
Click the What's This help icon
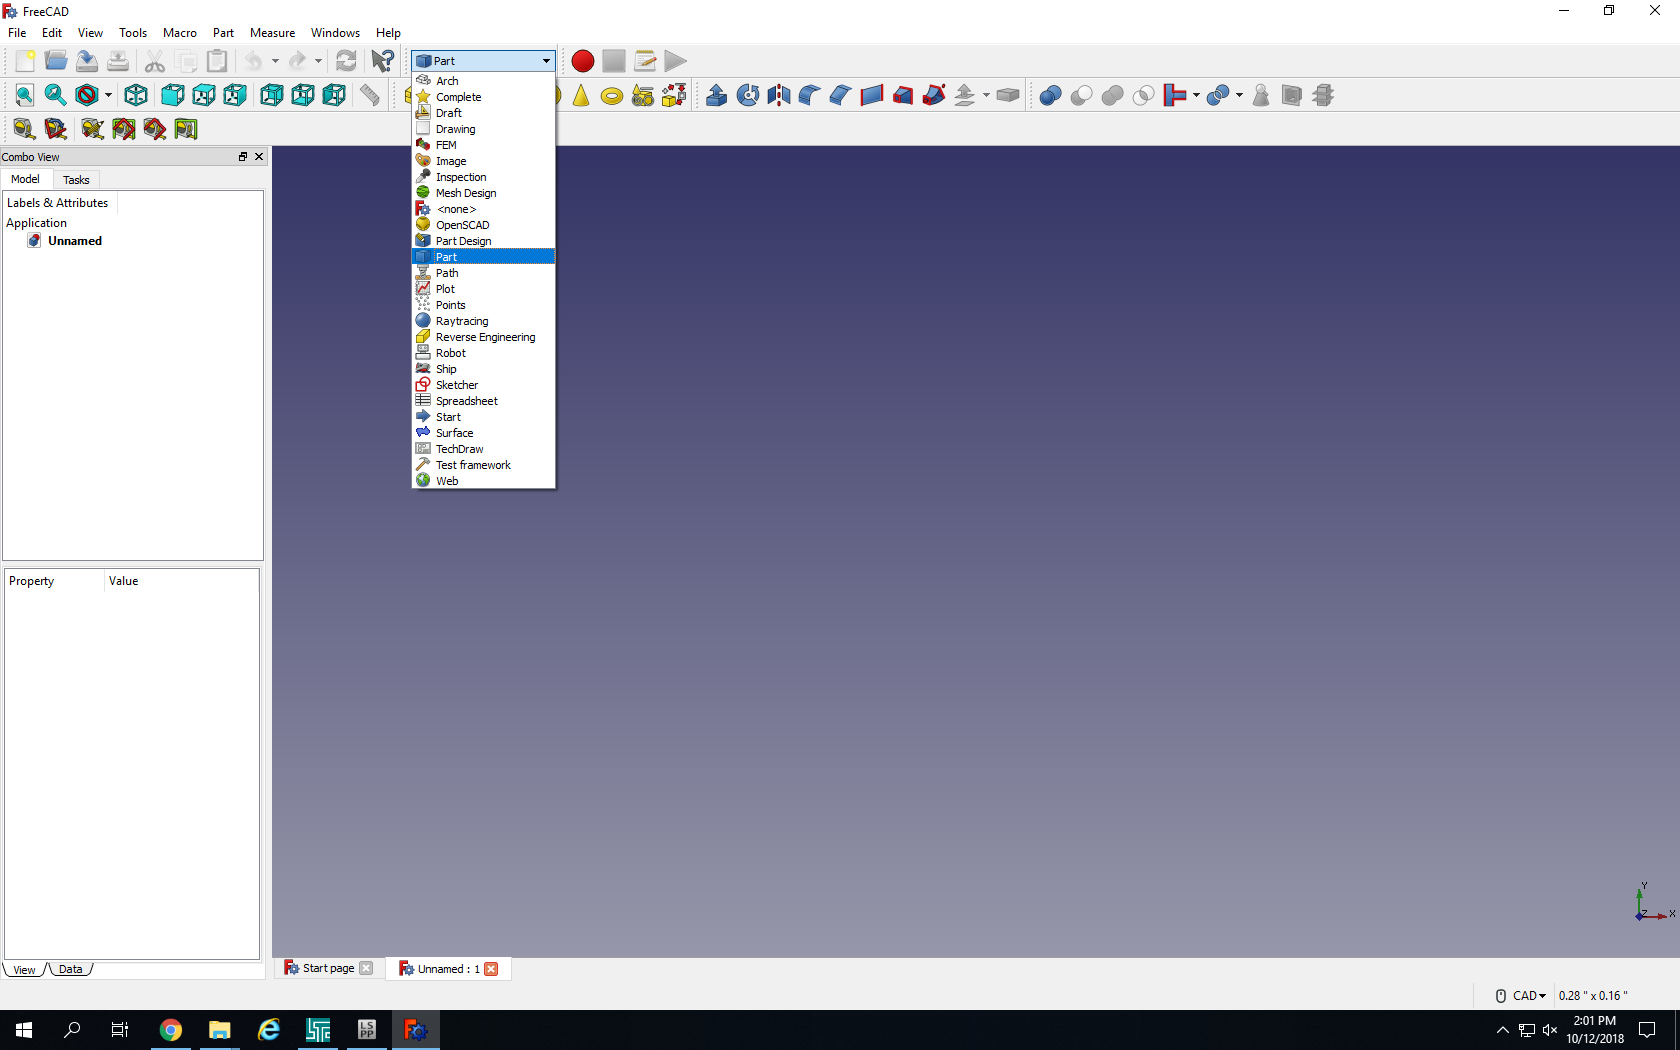382,61
